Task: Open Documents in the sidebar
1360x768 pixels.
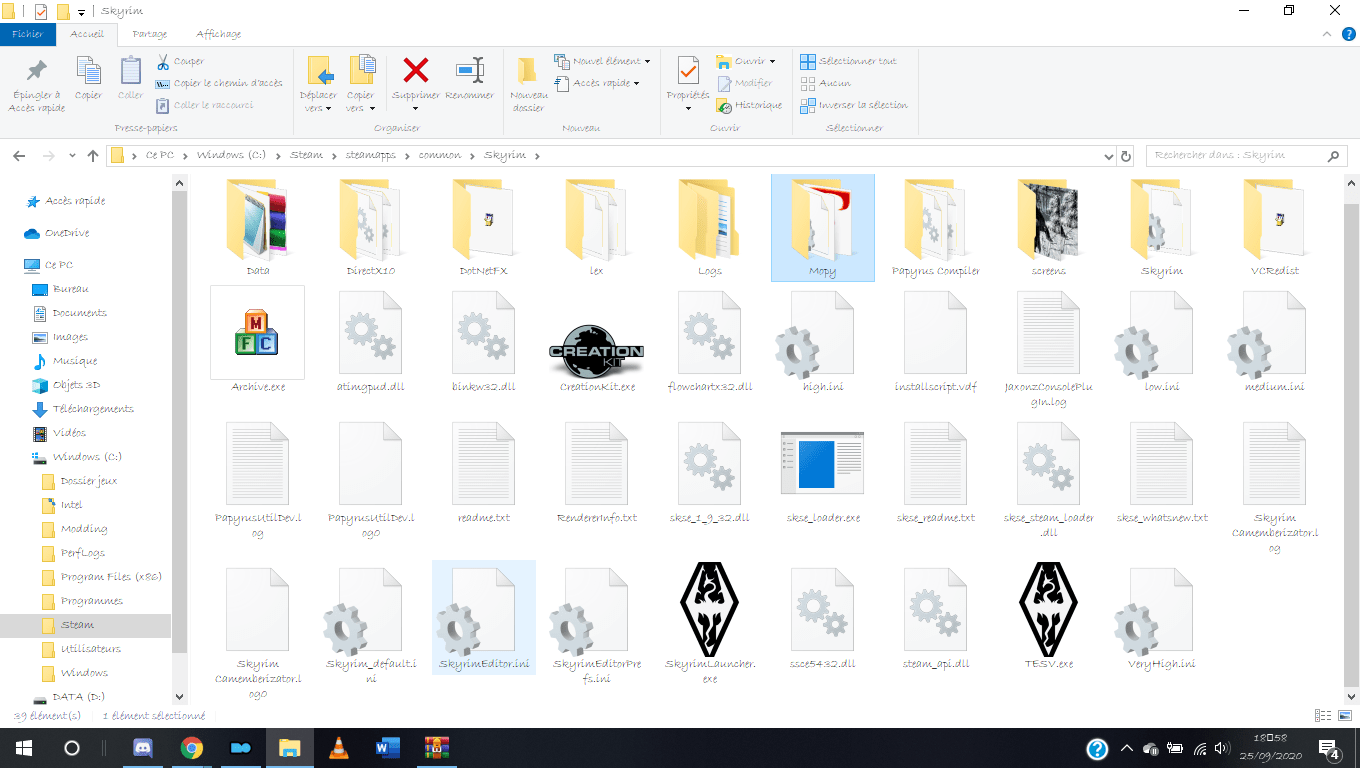Action: (x=70, y=313)
